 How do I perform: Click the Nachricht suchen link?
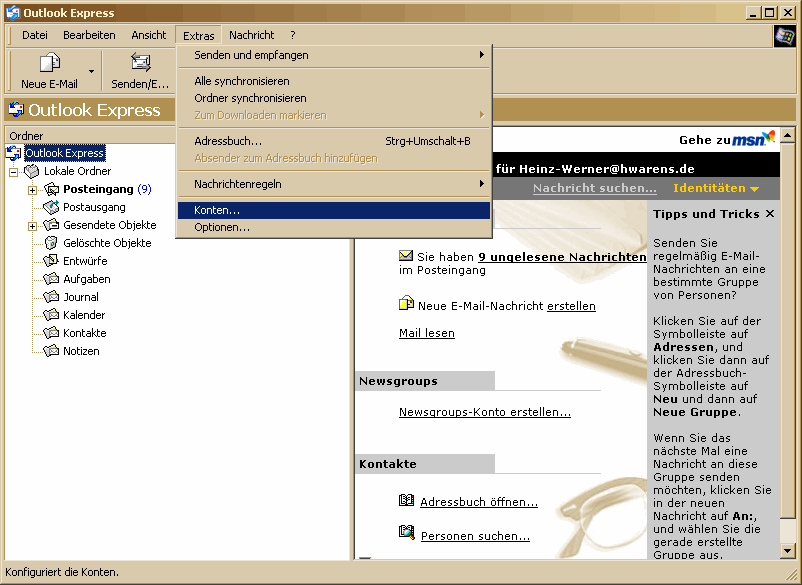pos(595,188)
